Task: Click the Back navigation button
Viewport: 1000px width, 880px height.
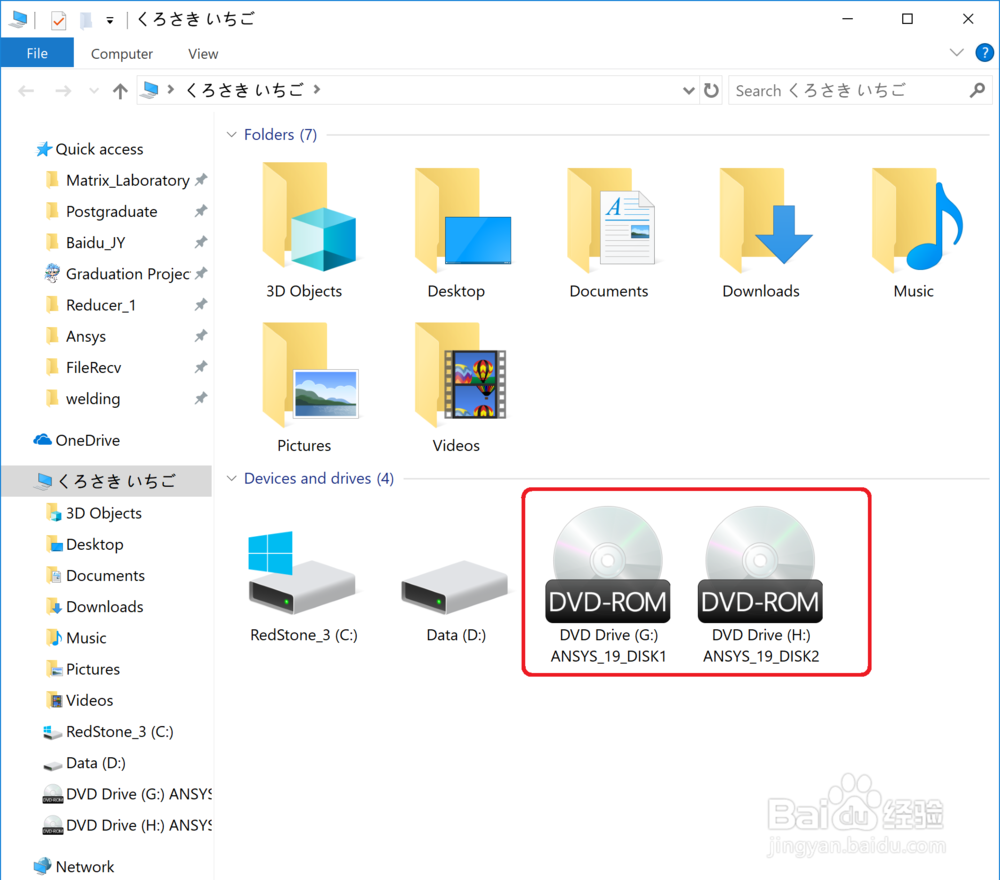Action: pos(26,90)
